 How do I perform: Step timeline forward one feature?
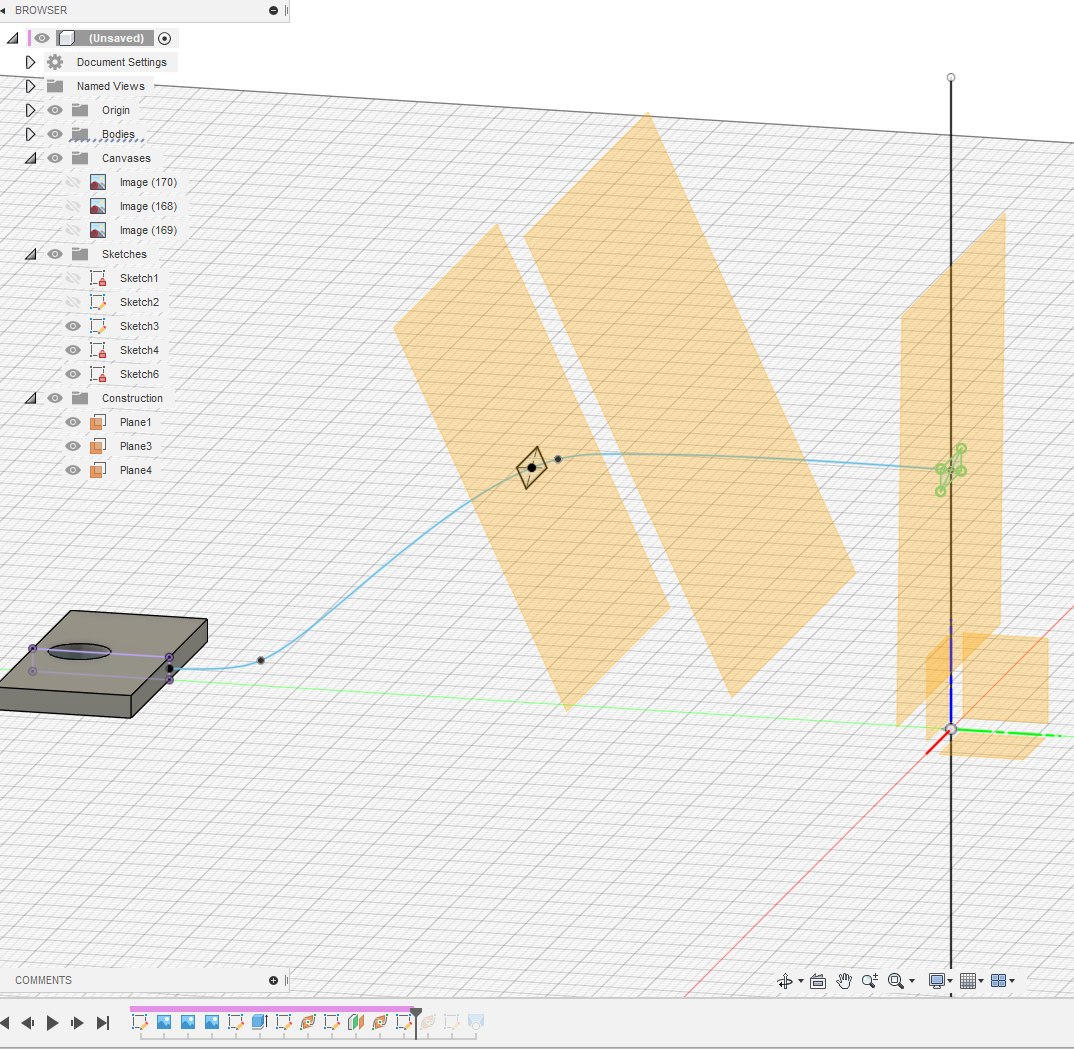77,1023
